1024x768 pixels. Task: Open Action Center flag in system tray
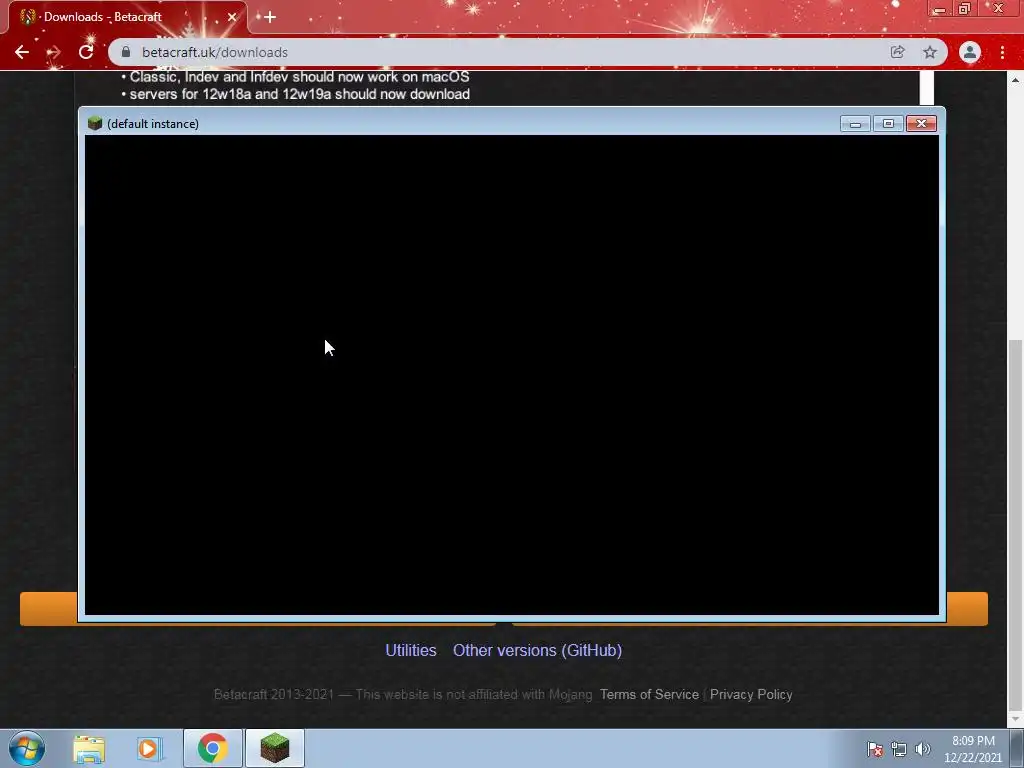point(874,749)
